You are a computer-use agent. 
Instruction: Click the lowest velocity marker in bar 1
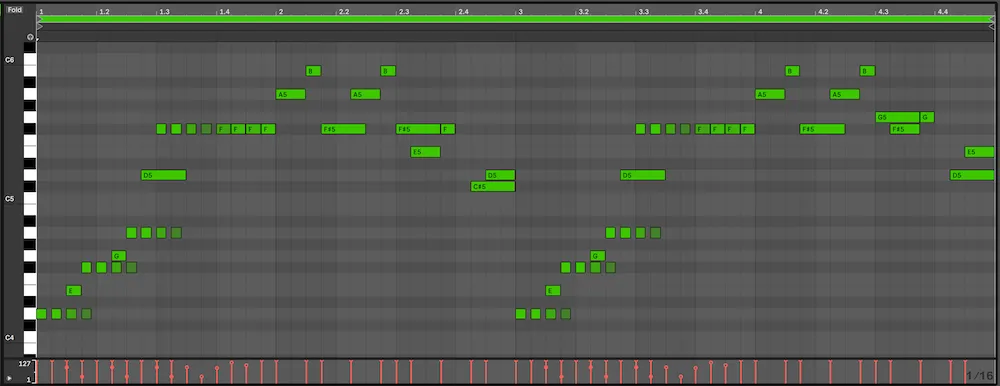pyautogui.click(x=202, y=377)
